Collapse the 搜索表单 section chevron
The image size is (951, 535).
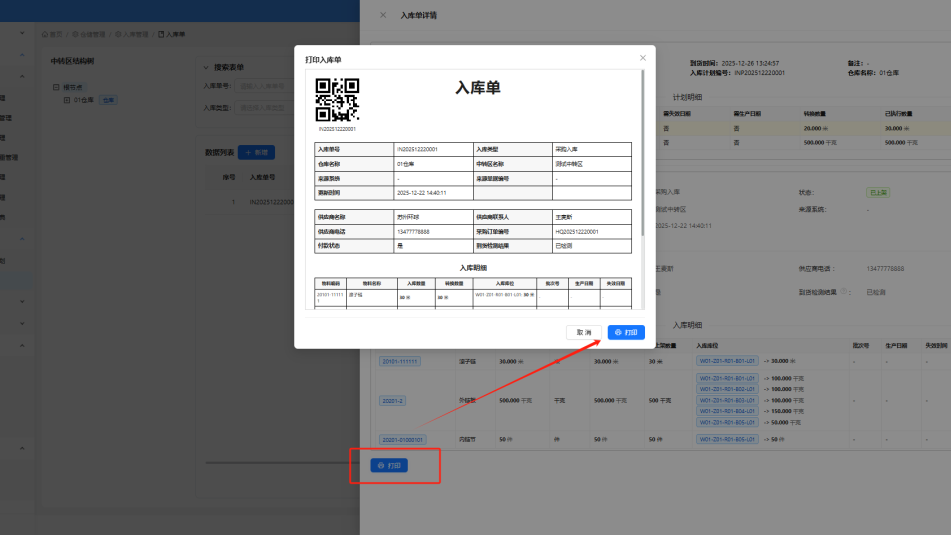pyautogui.click(x=207, y=67)
